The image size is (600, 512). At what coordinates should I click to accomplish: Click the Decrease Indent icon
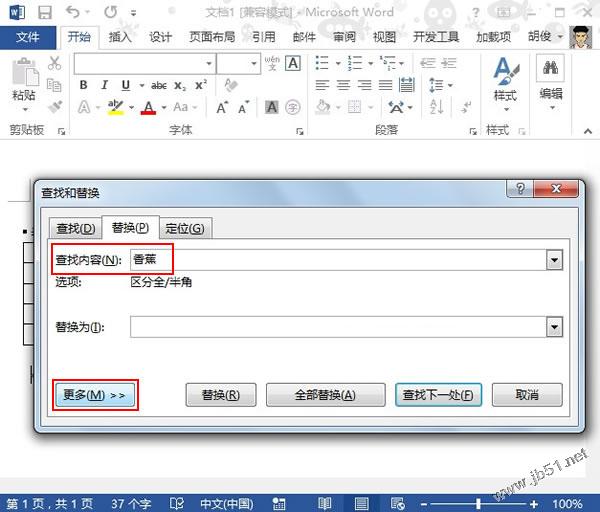[x=427, y=63]
